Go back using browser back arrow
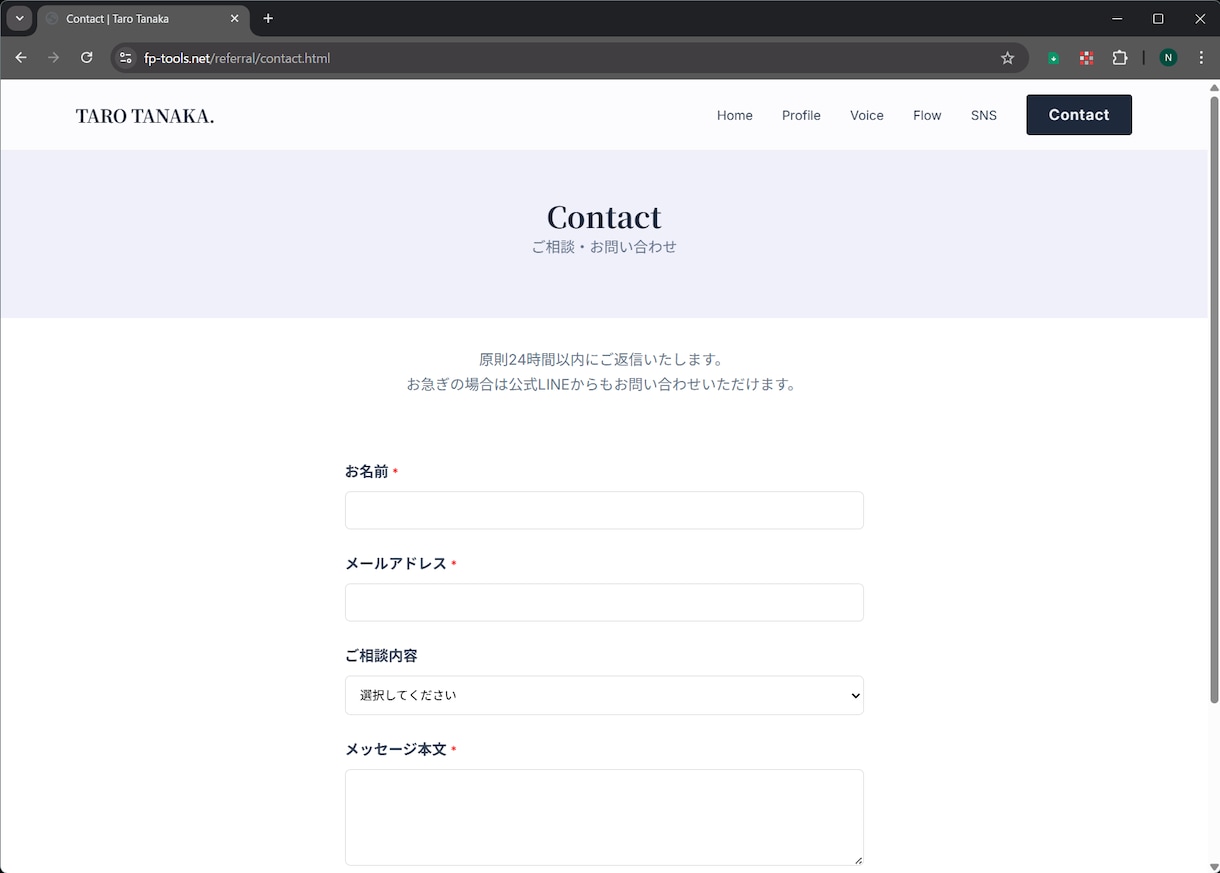The image size is (1220, 873). tap(21, 58)
